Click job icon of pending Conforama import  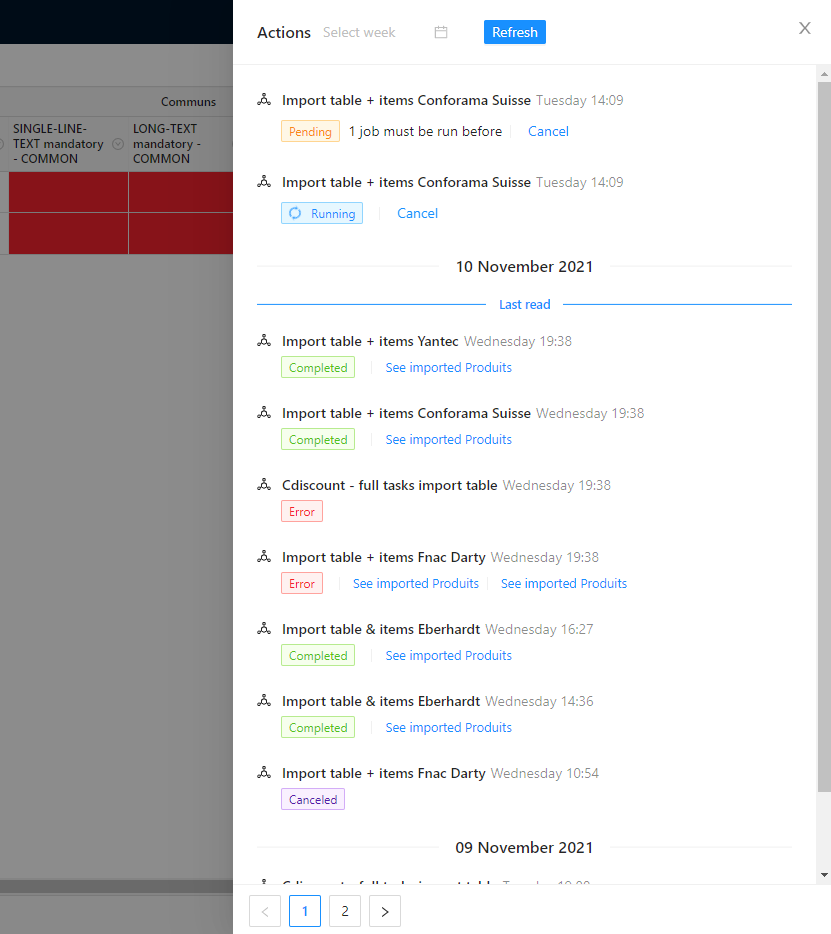[264, 100]
